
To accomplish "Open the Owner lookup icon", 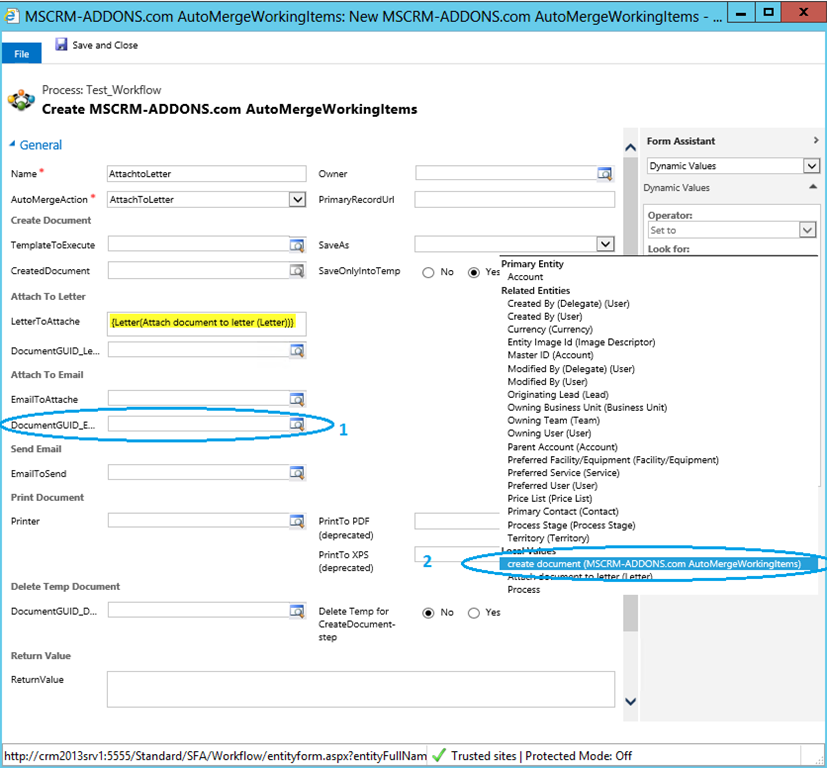I will [x=604, y=173].
